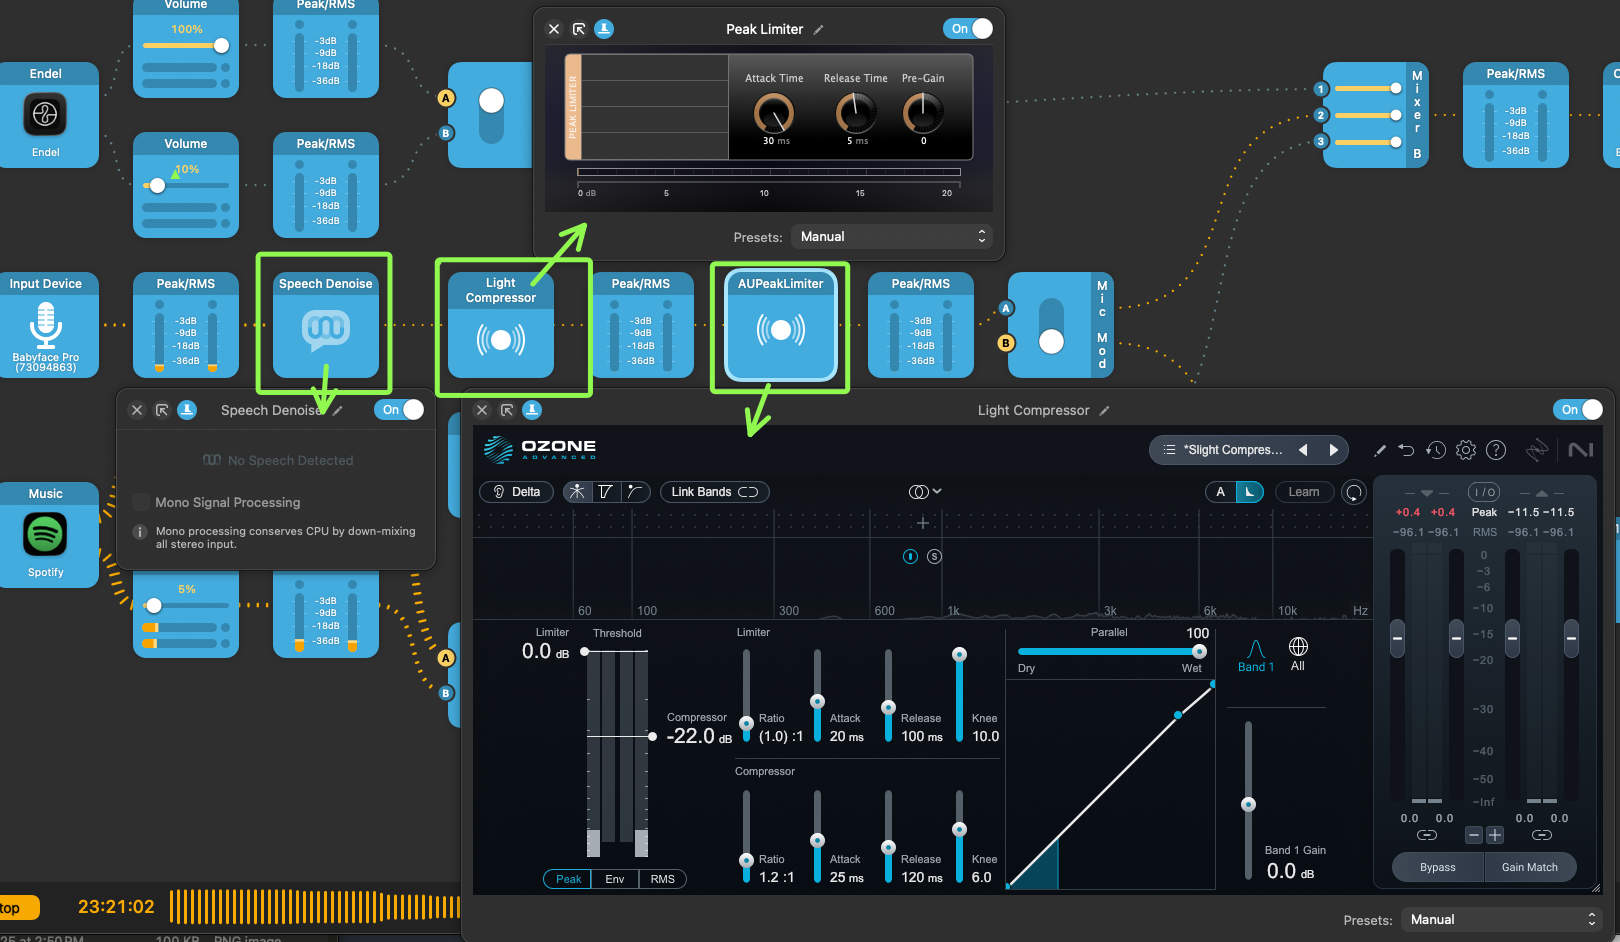Open Ozone help question mark
This screenshot has width=1620, height=942.
[1496, 450]
